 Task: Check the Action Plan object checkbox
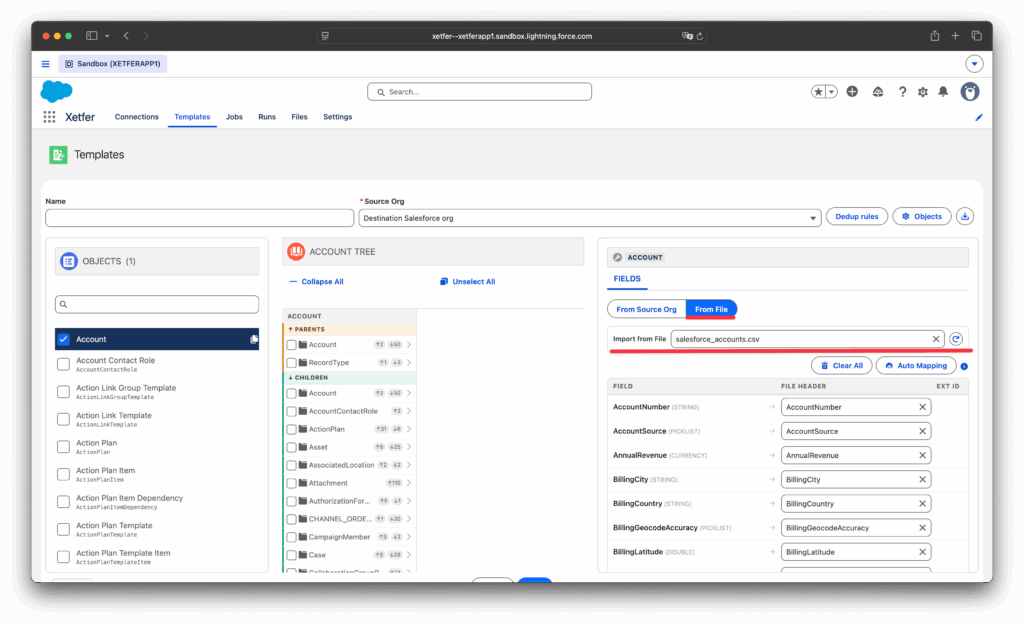63,446
